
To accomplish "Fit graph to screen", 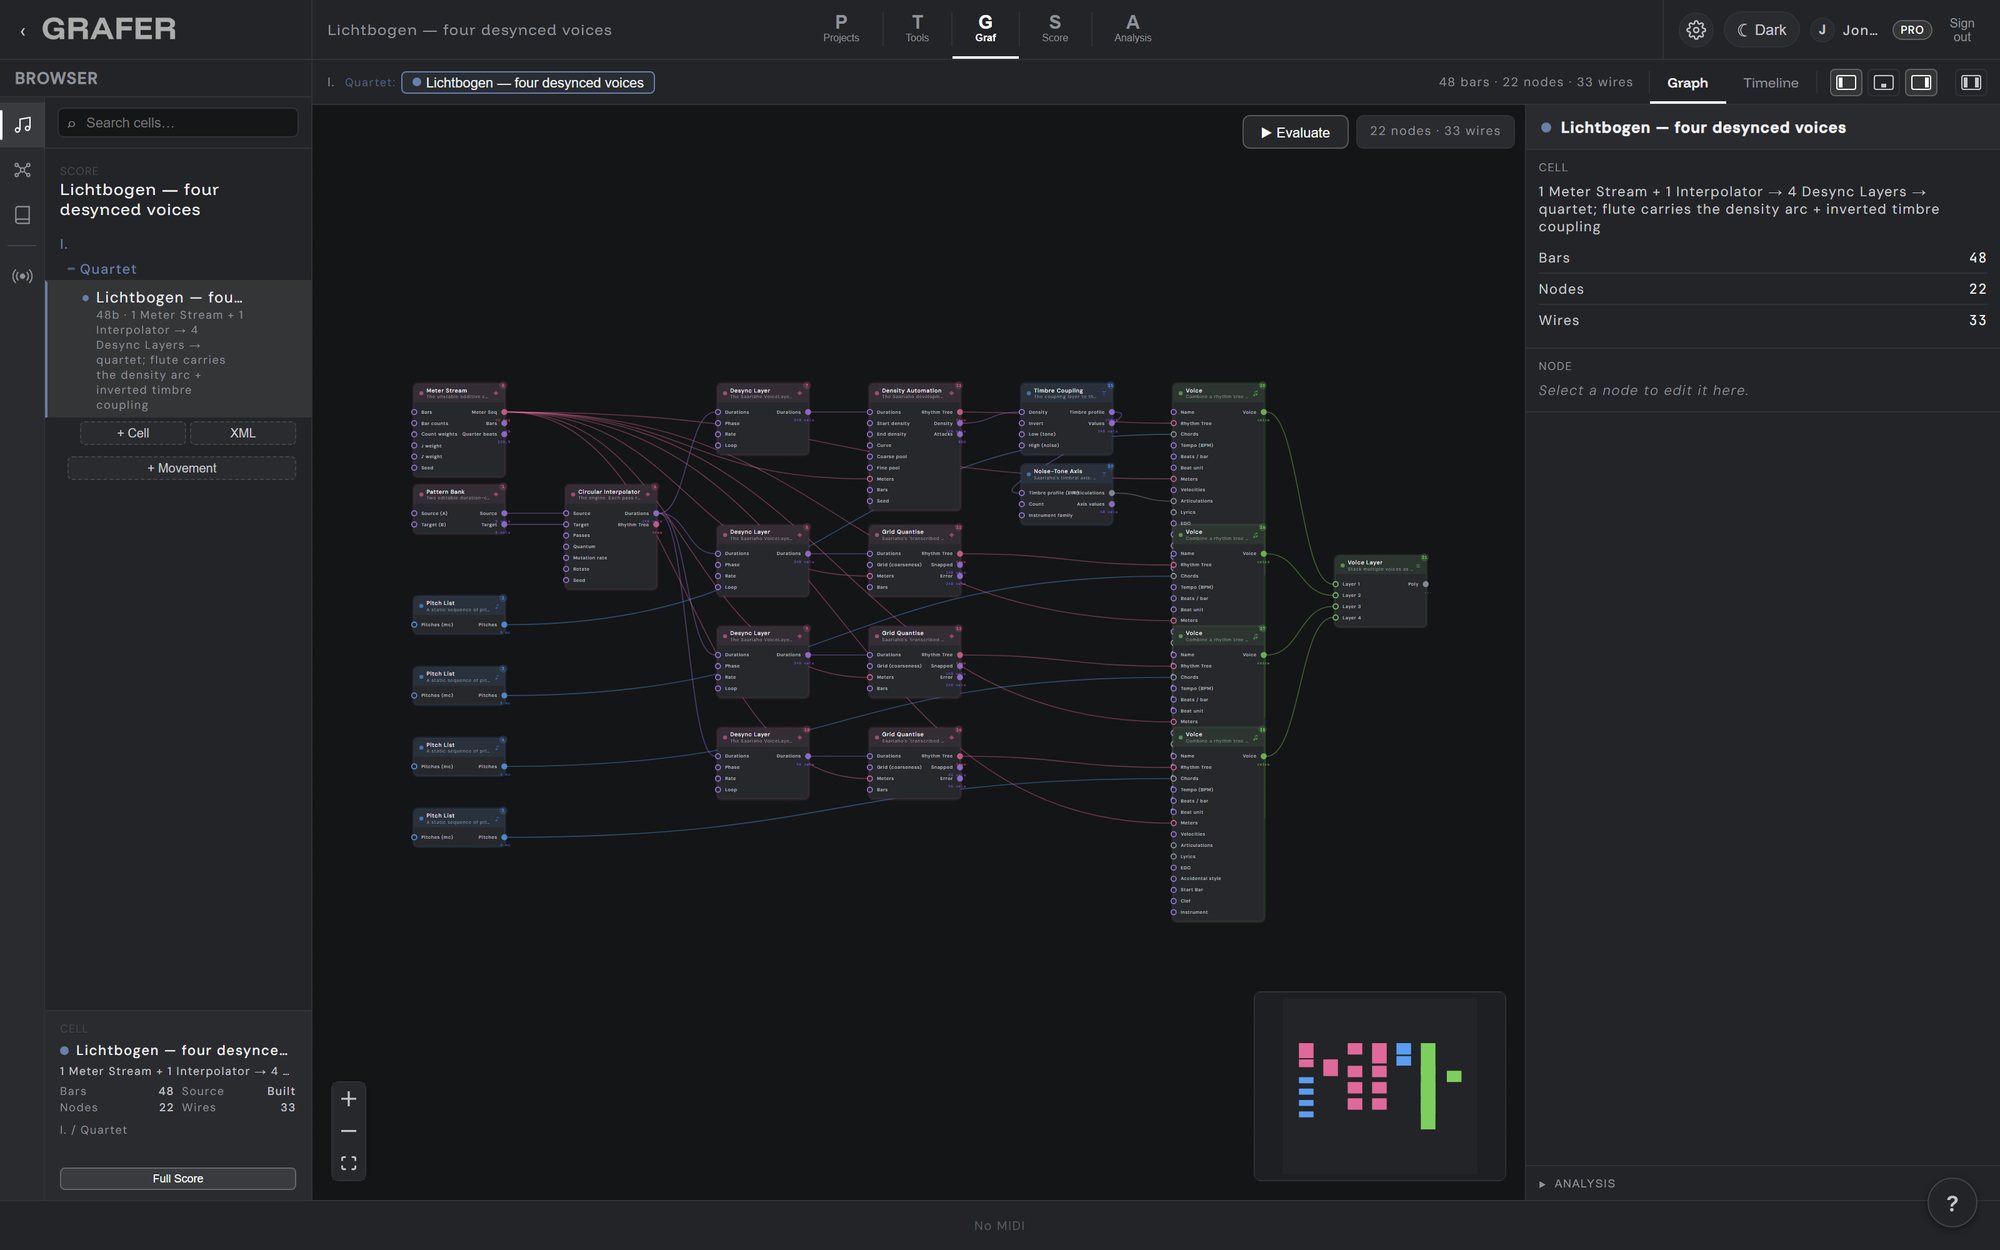I will tap(348, 1163).
